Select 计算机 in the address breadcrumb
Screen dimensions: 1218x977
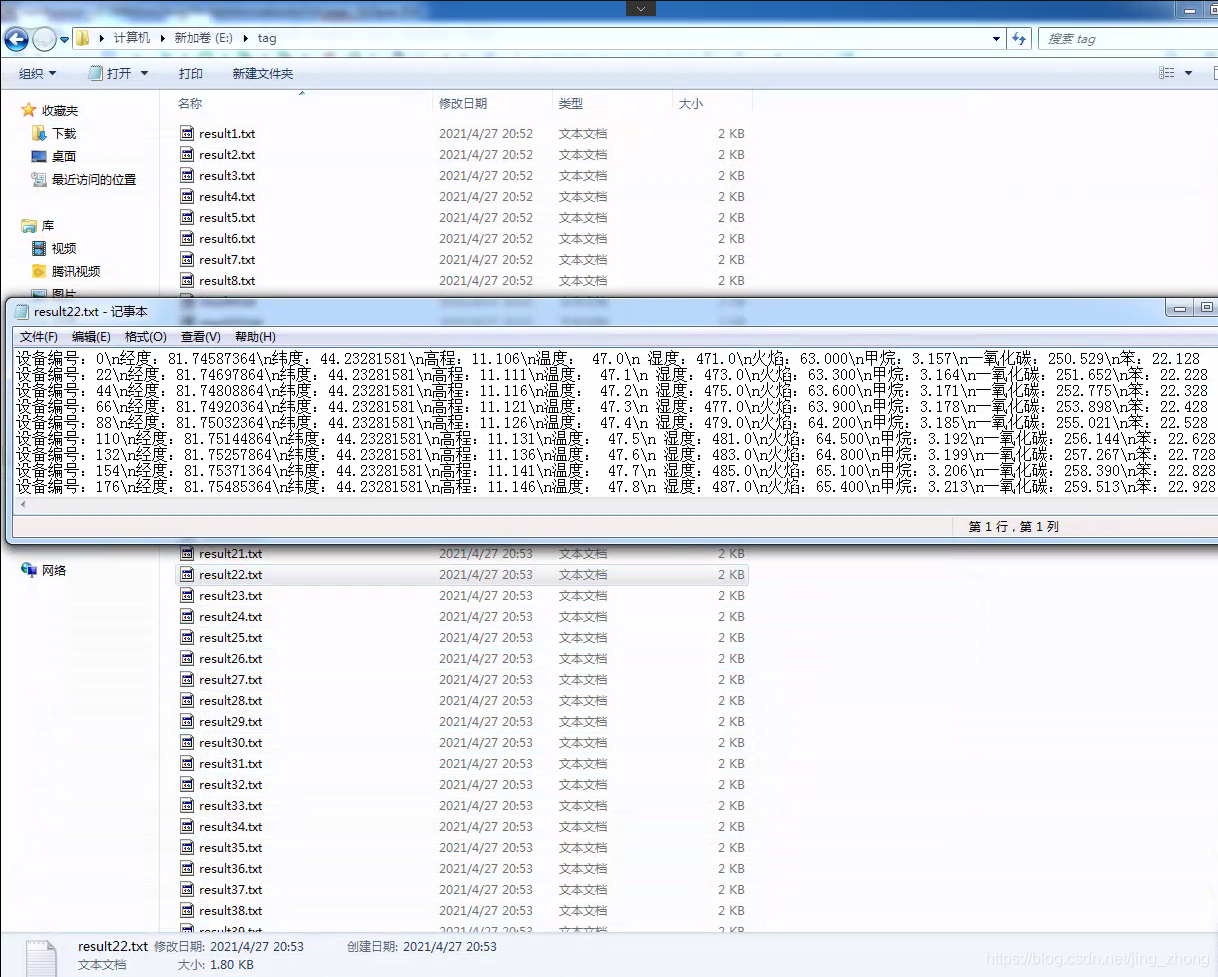click(132, 38)
